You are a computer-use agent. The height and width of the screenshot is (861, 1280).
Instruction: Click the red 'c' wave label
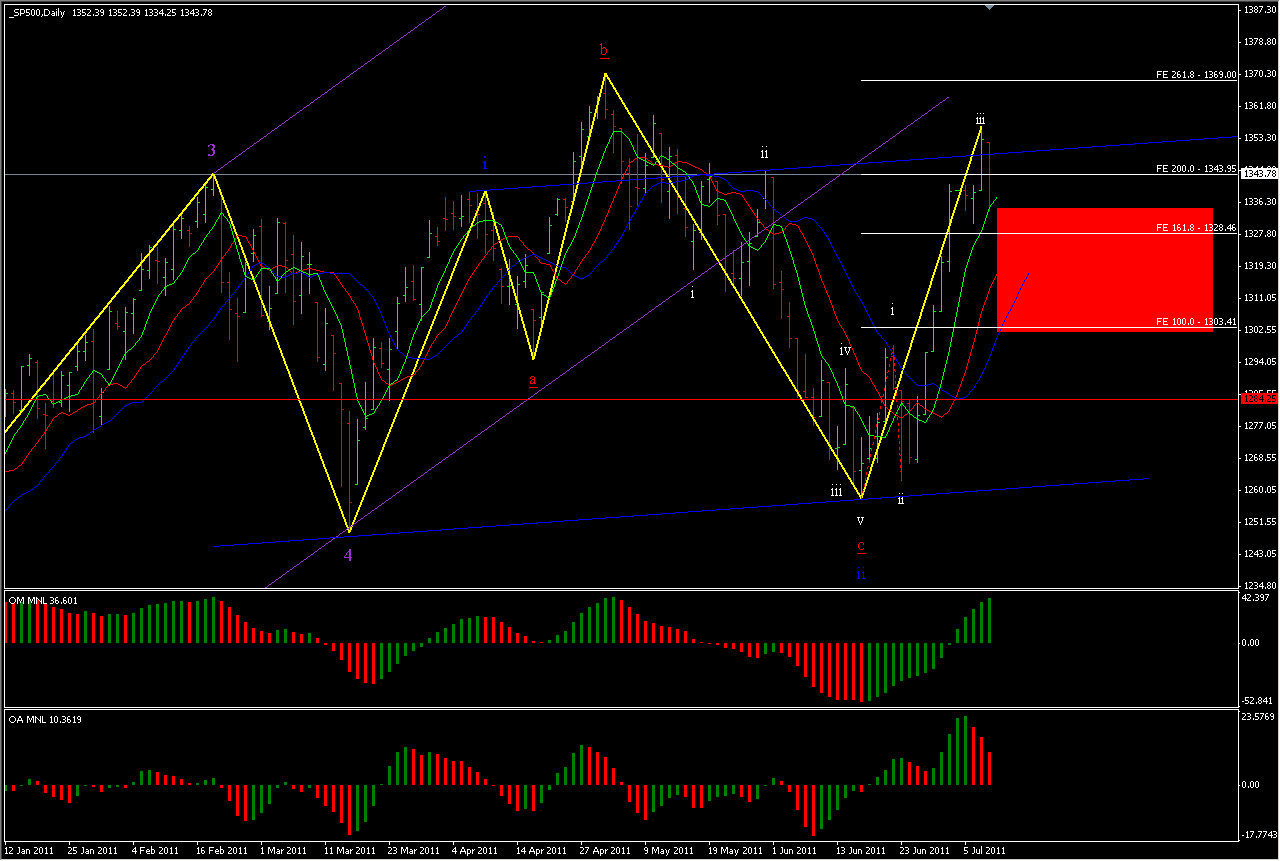(861, 546)
